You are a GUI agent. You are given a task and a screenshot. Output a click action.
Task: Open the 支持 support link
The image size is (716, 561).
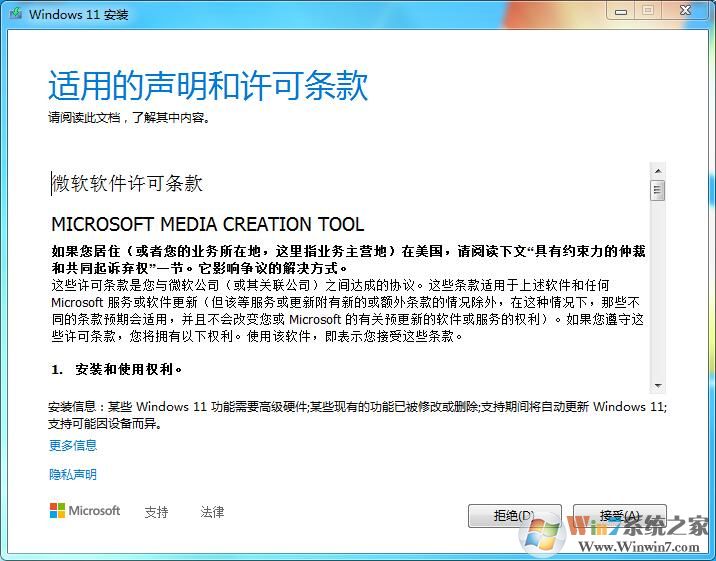point(156,512)
